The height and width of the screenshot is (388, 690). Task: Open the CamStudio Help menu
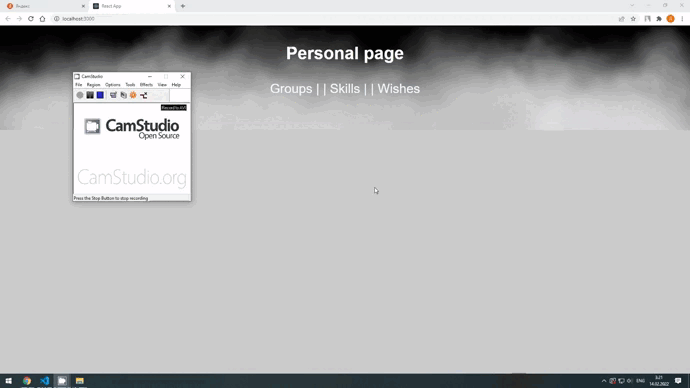coord(176,84)
